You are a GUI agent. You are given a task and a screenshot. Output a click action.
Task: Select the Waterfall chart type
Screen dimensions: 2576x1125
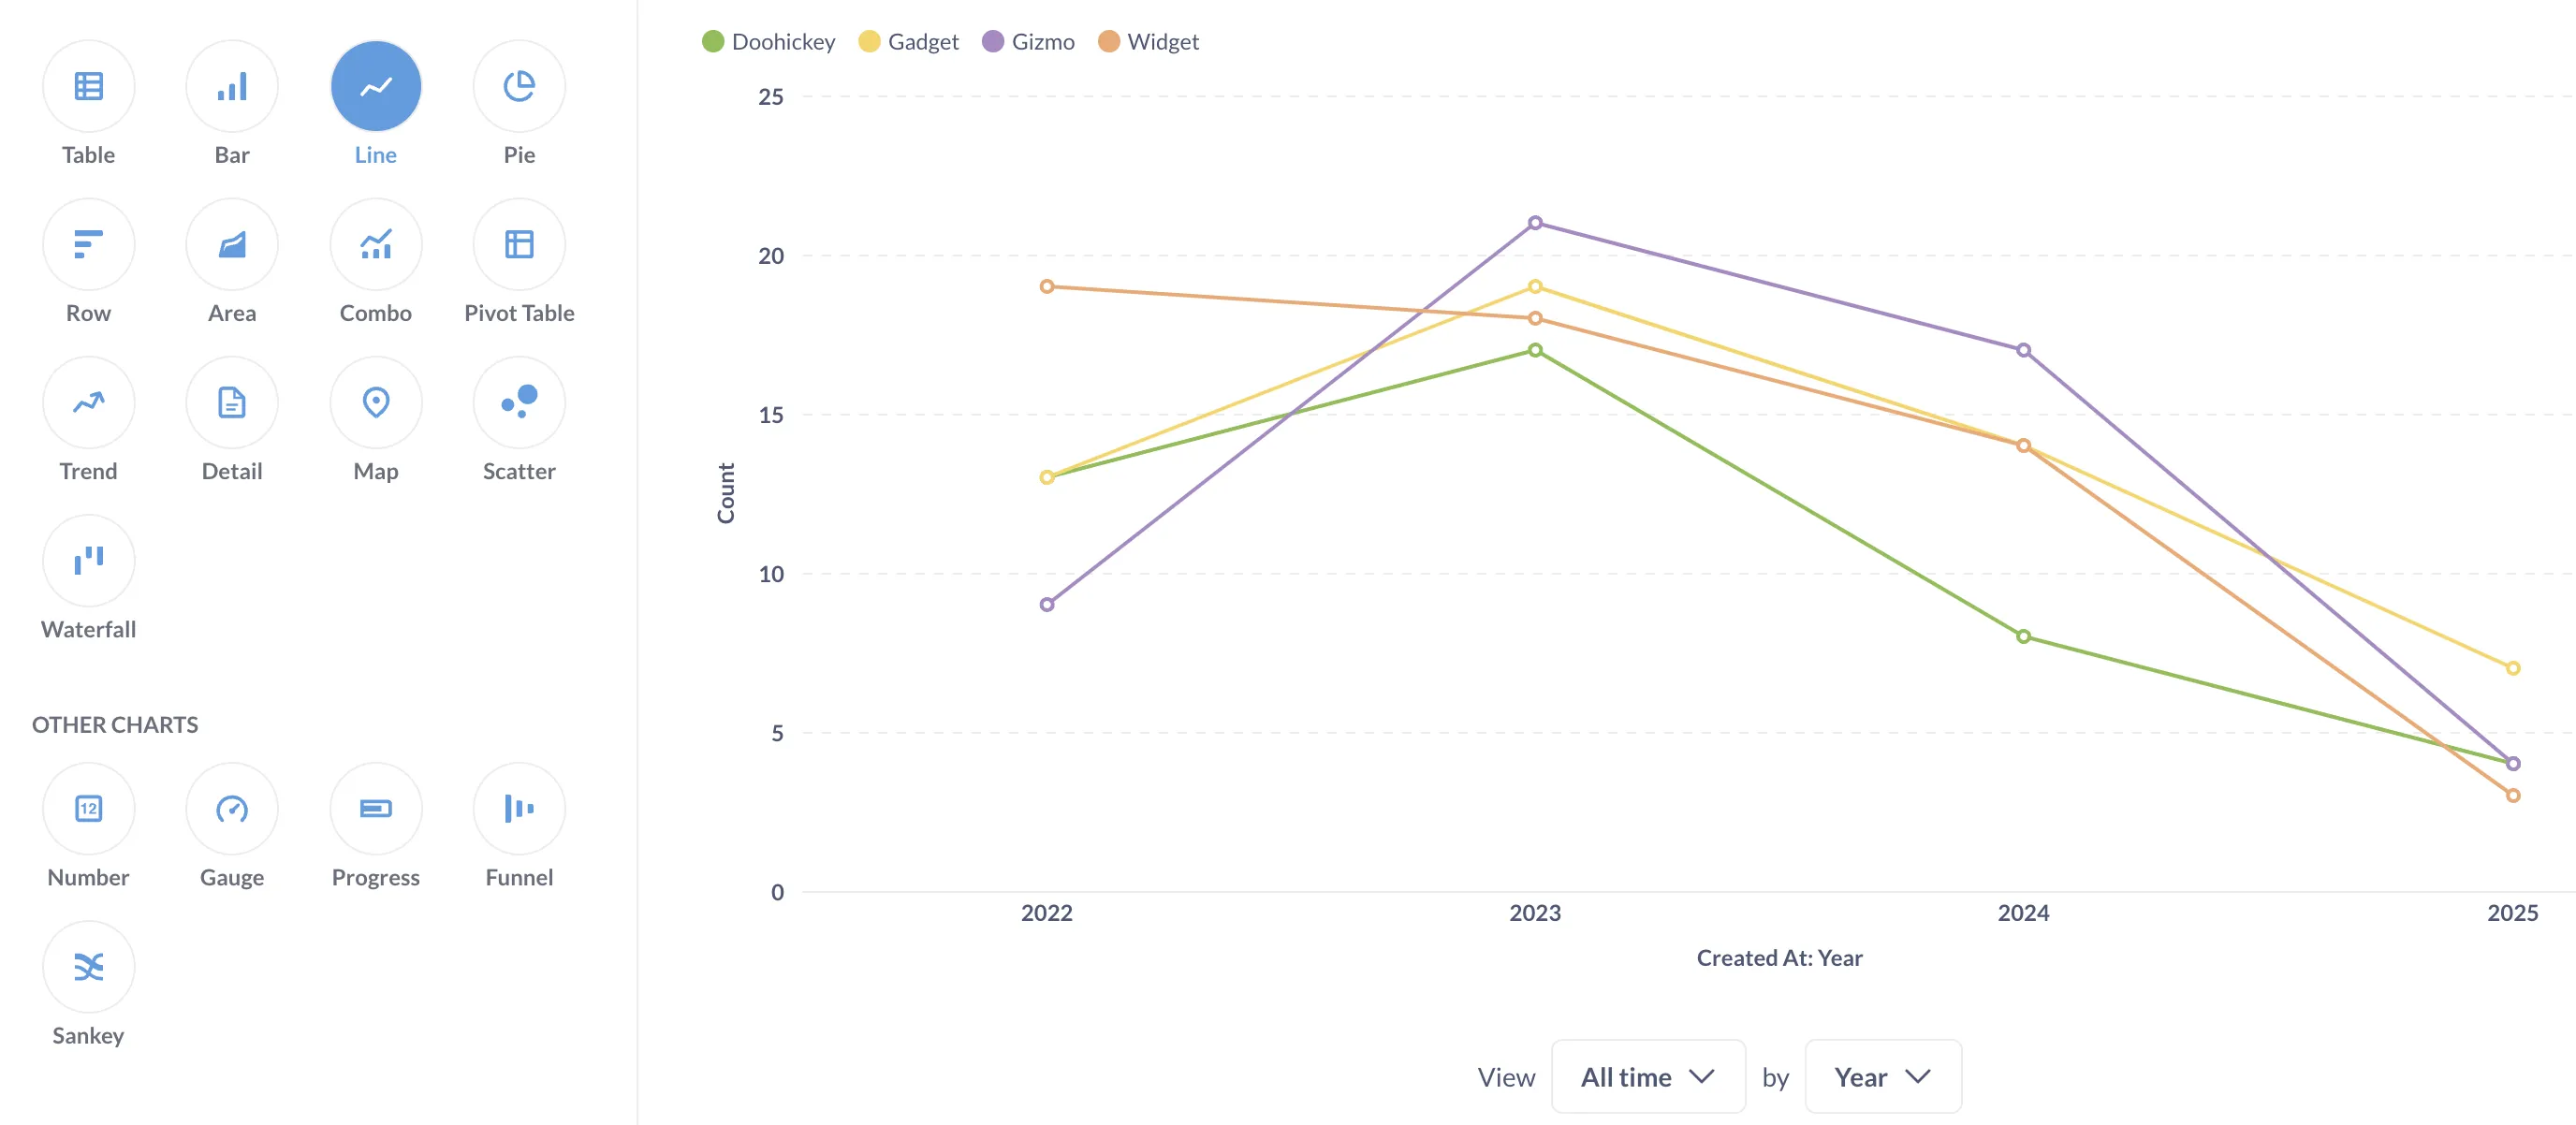tap(88, 560)
